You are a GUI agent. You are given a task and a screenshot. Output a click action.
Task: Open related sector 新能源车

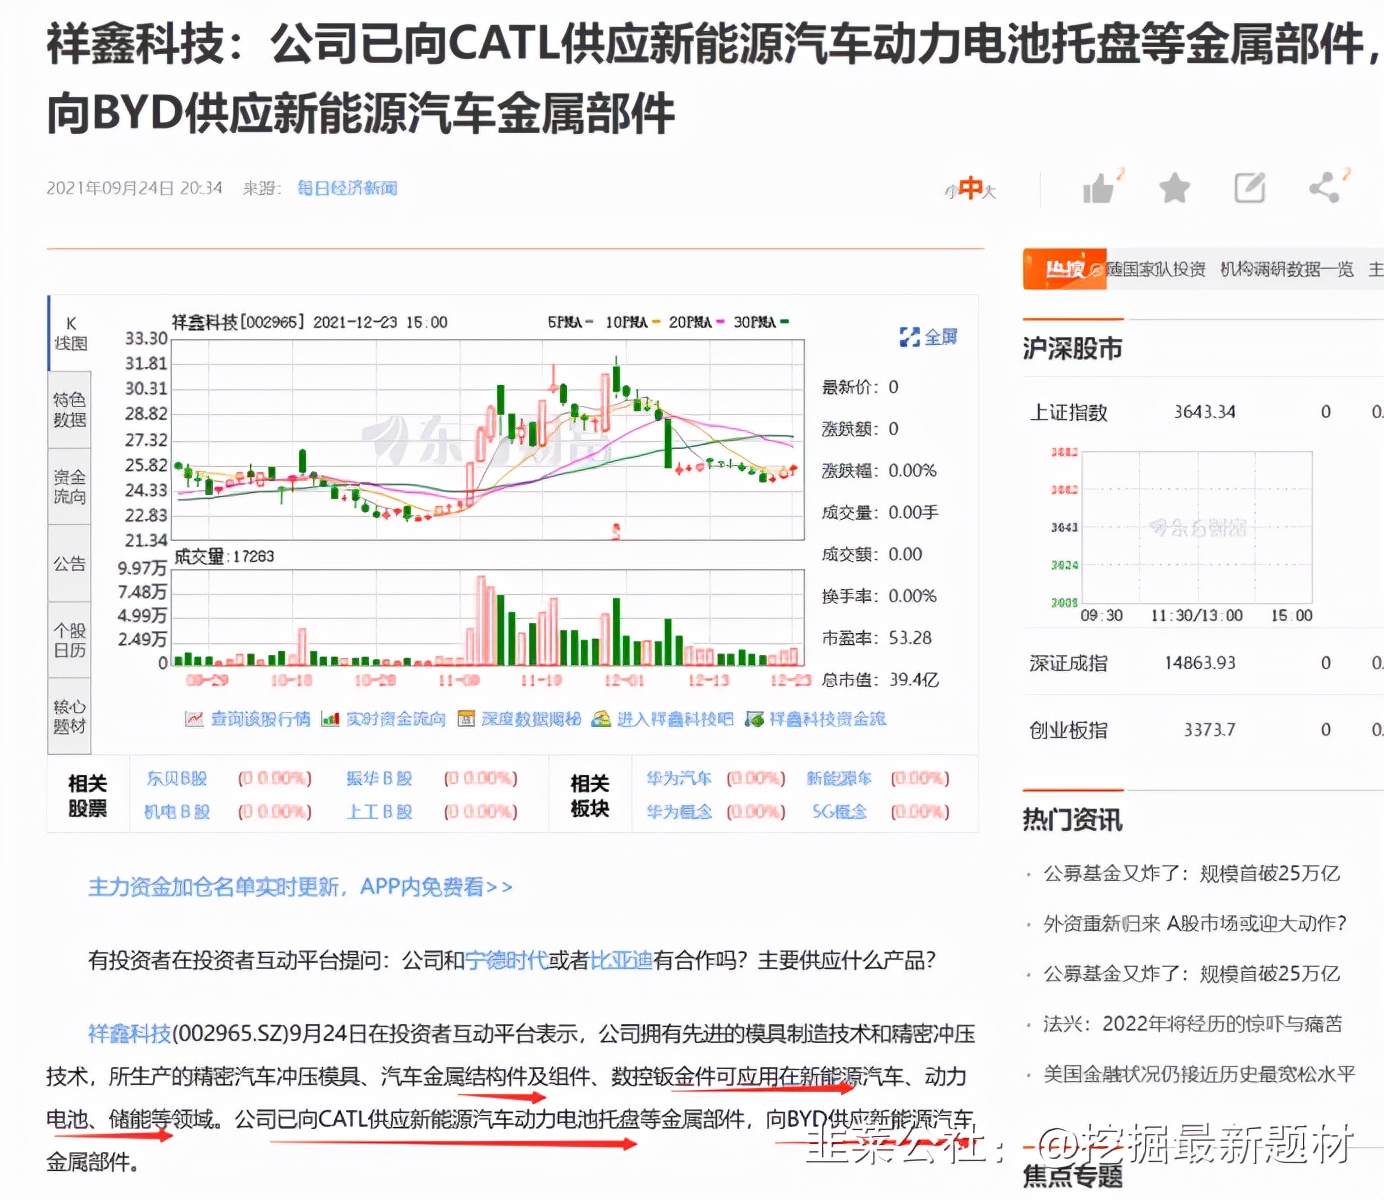840,778
